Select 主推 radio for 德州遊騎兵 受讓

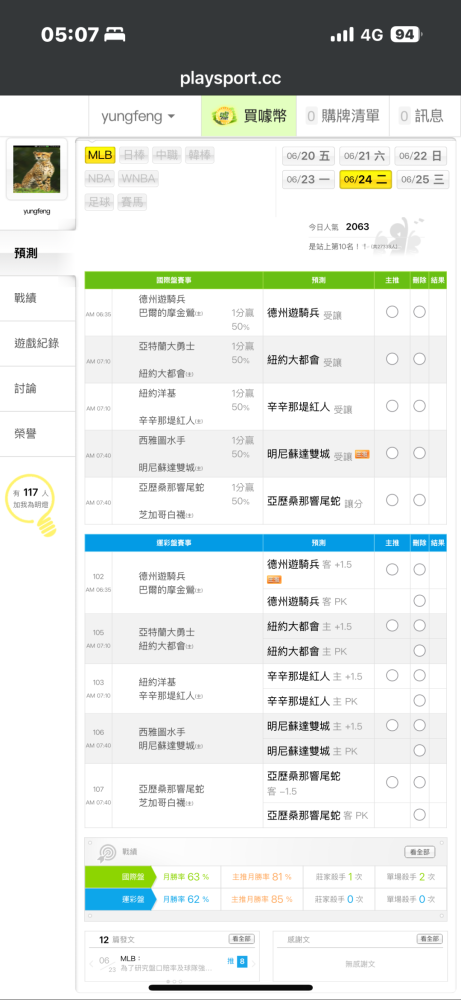[x=392, y=311]
